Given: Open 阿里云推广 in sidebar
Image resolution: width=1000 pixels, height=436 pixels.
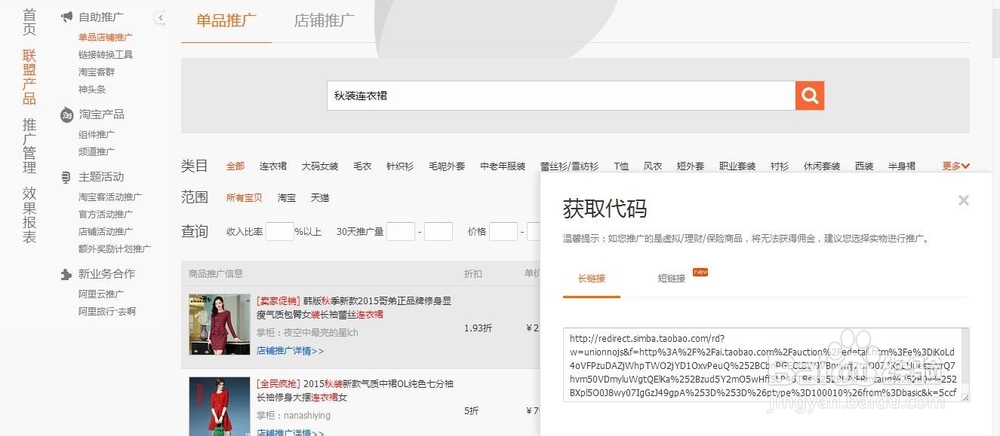Looking at the screenshot, I should point(101,294).
